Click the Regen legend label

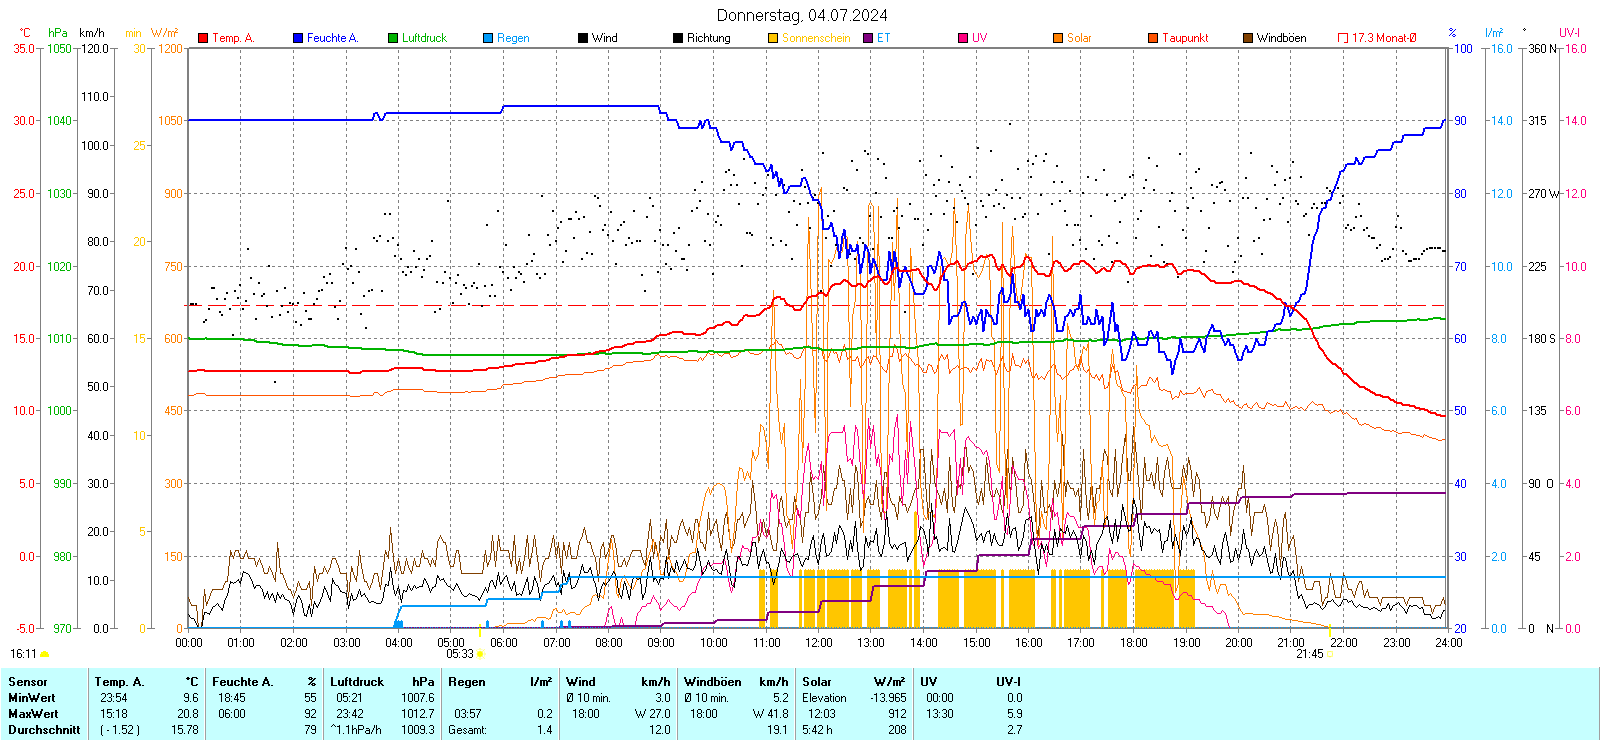[x=513, y=38]
